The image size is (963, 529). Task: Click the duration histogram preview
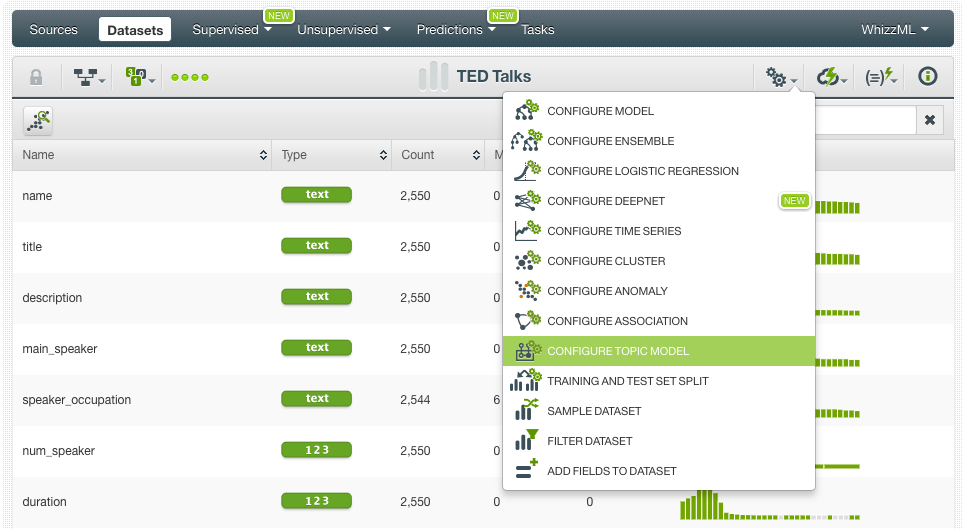770,504
